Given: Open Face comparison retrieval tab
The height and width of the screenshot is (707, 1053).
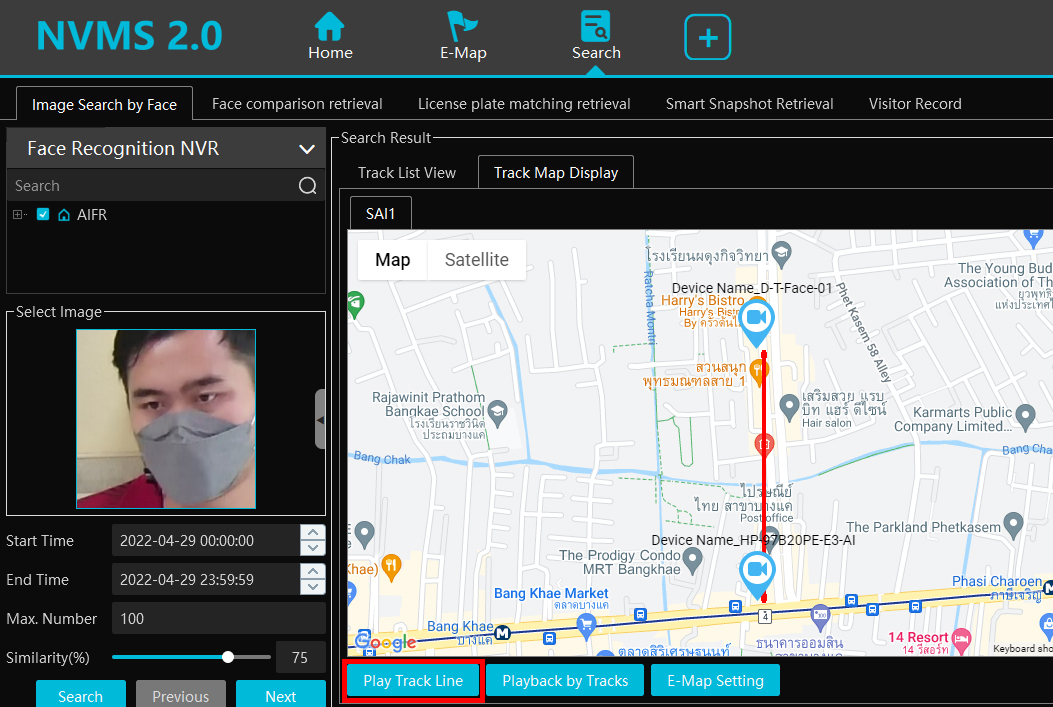Looking at the screenshot, I should pyautogui.click(x=297, y=104).
